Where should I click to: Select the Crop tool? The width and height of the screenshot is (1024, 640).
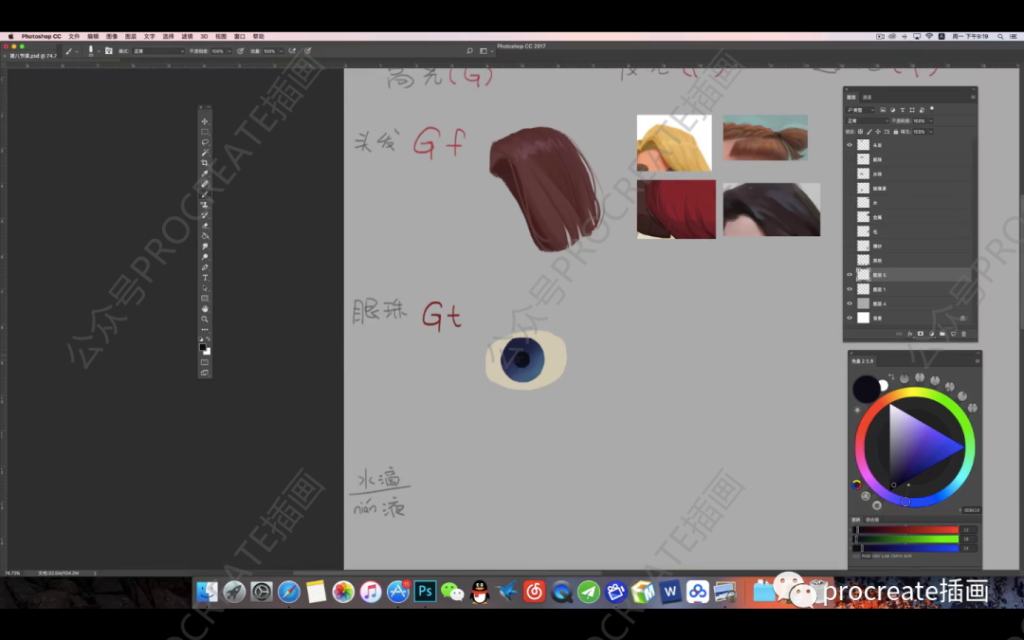pyautogui.click(x=205, y=163)
